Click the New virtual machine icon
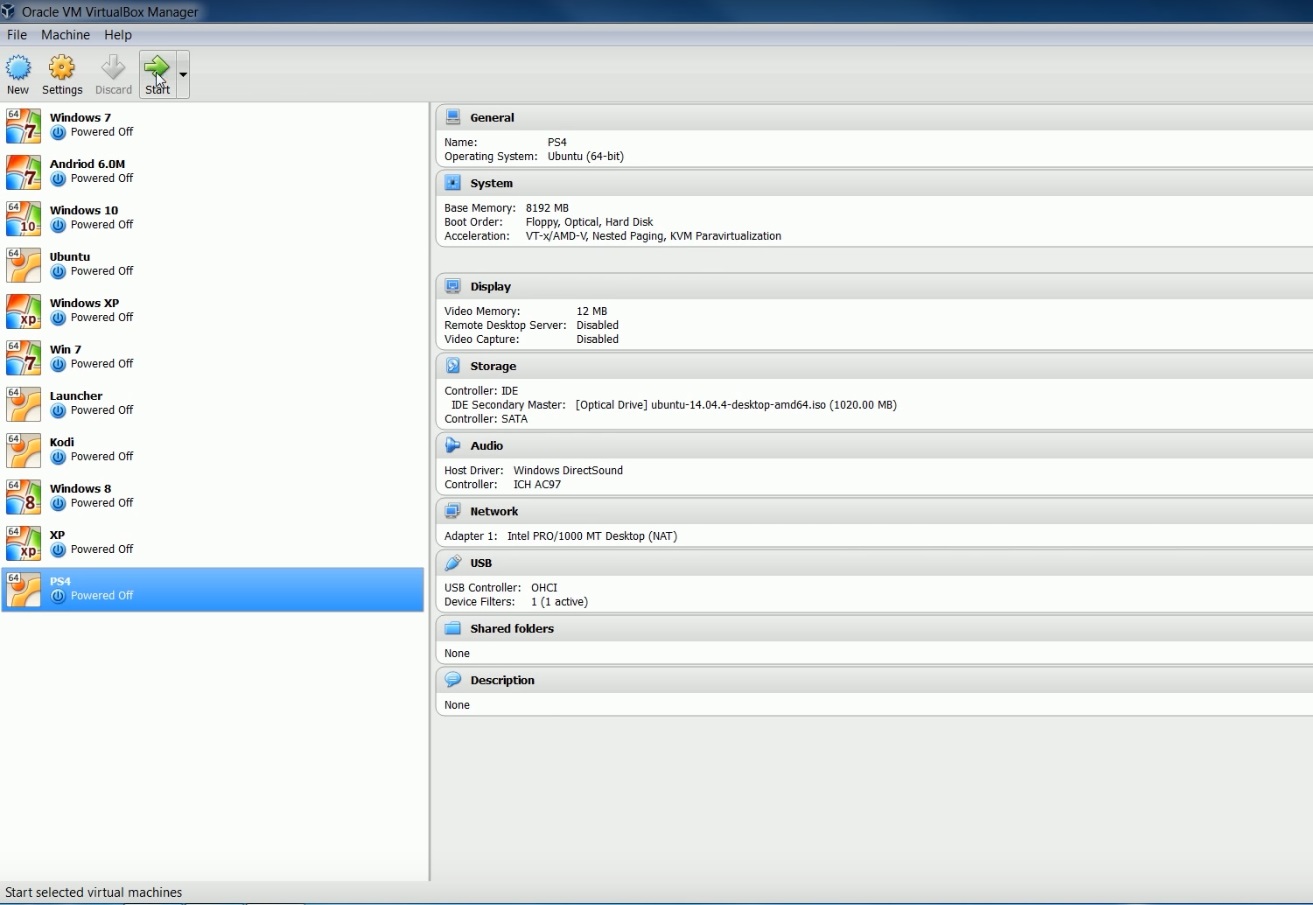The width and height of the screenshot is (1313, 905). [x=18, y=68]
